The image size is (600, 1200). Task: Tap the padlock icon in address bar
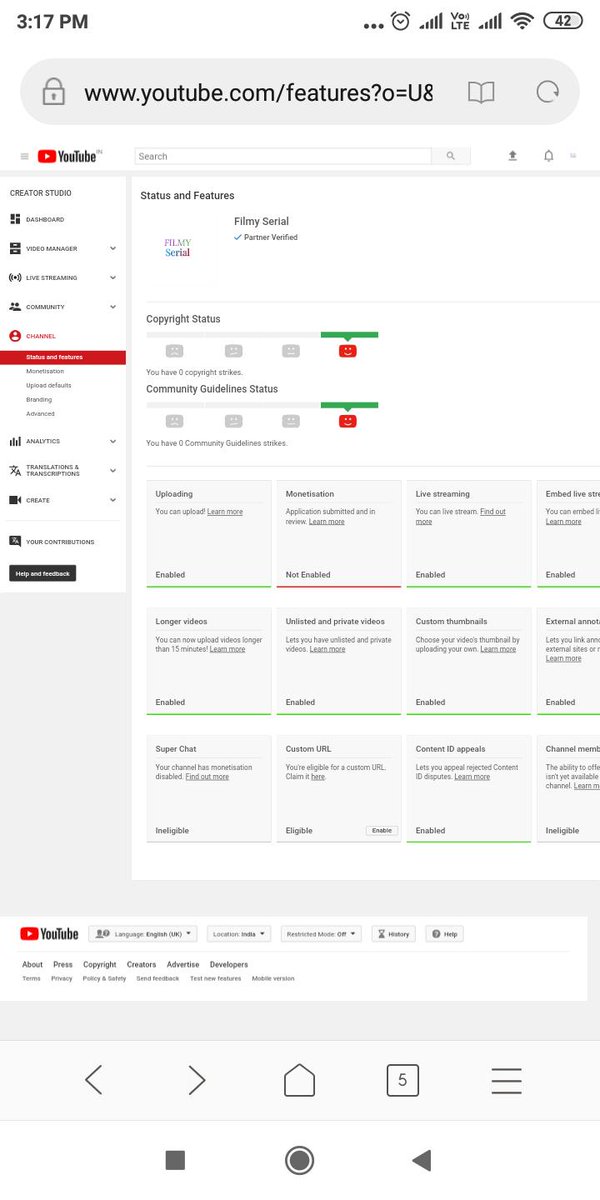(53, 93)
